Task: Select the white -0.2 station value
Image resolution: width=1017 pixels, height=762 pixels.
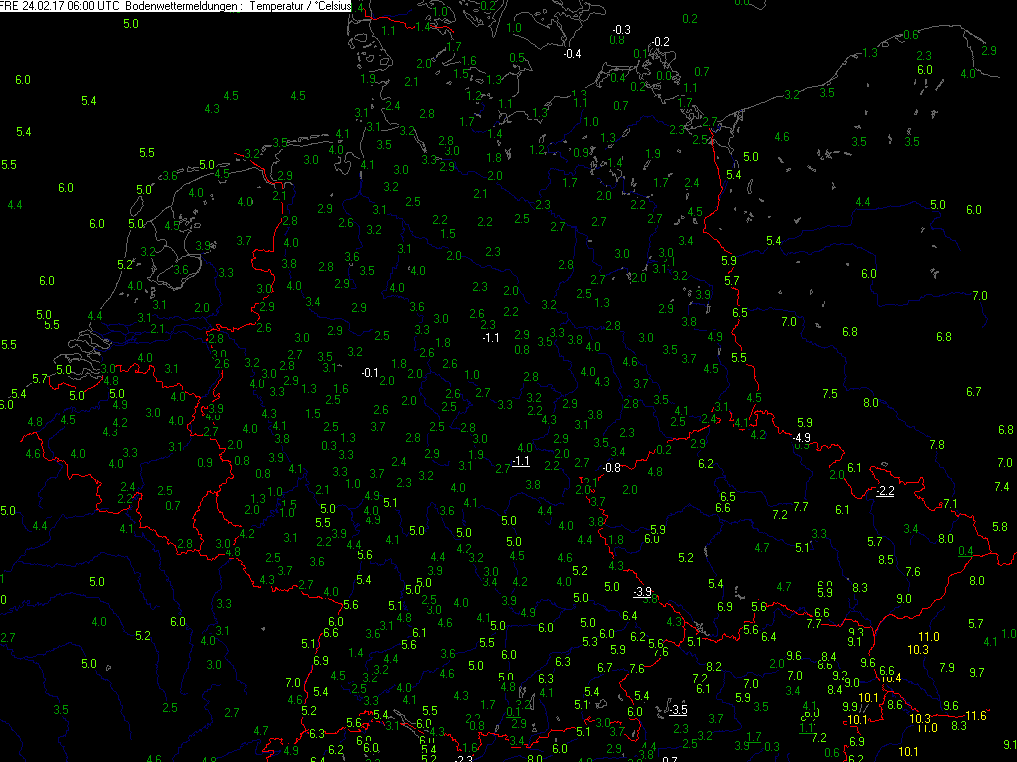Action: click(660, 41)
